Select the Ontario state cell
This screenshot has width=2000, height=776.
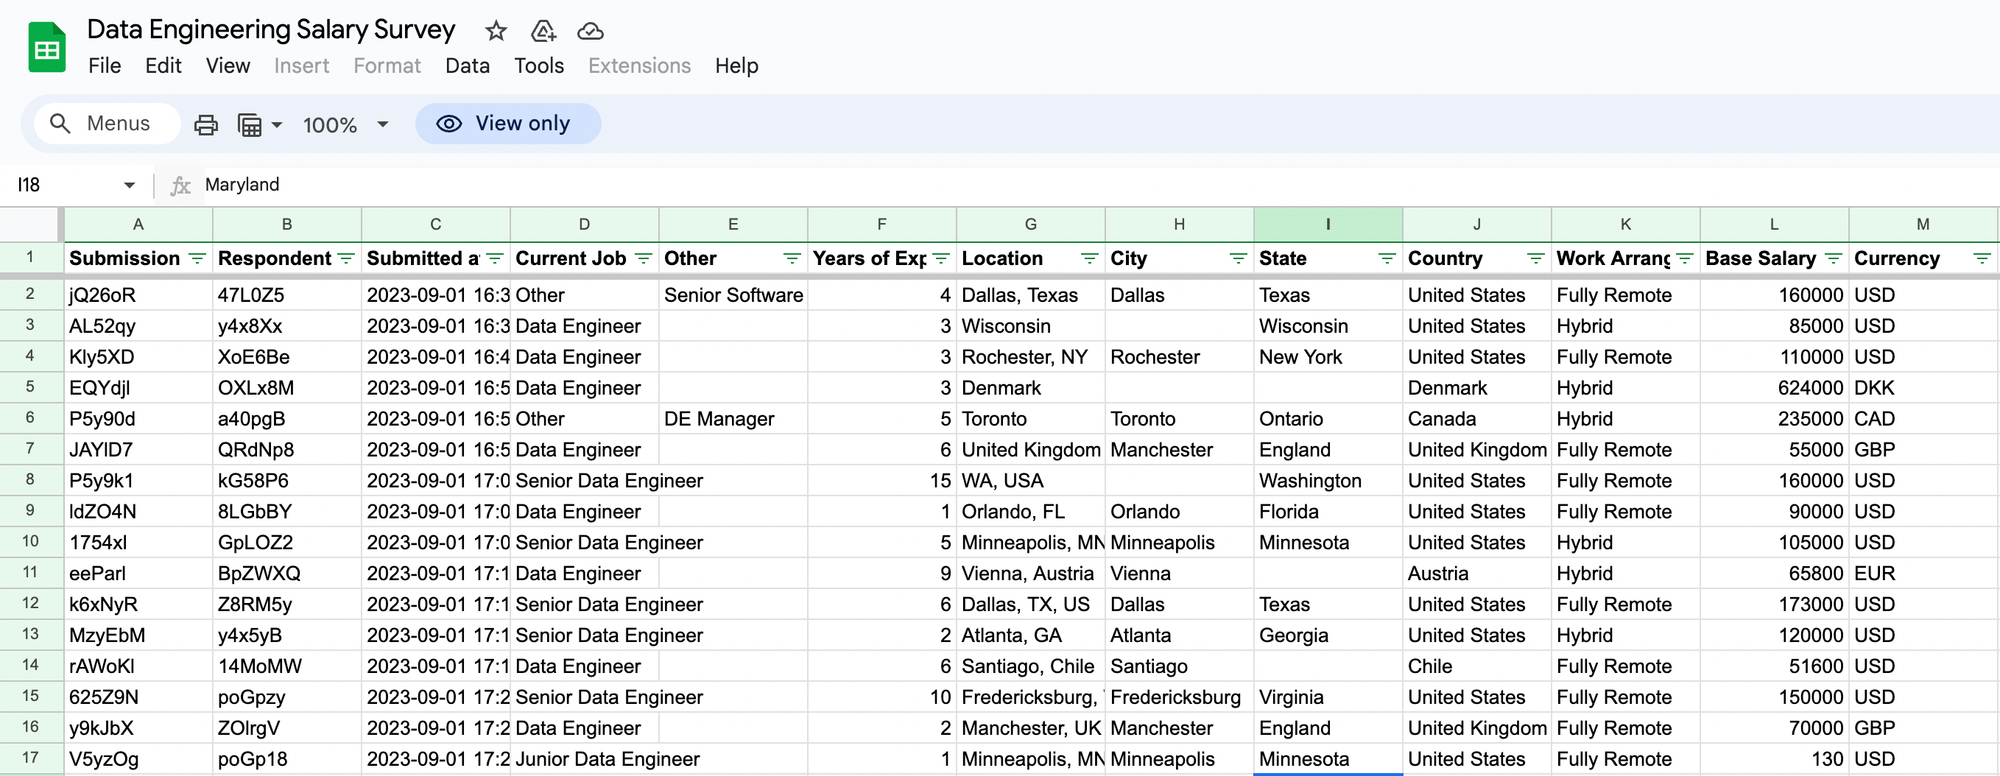[1328, 419]
